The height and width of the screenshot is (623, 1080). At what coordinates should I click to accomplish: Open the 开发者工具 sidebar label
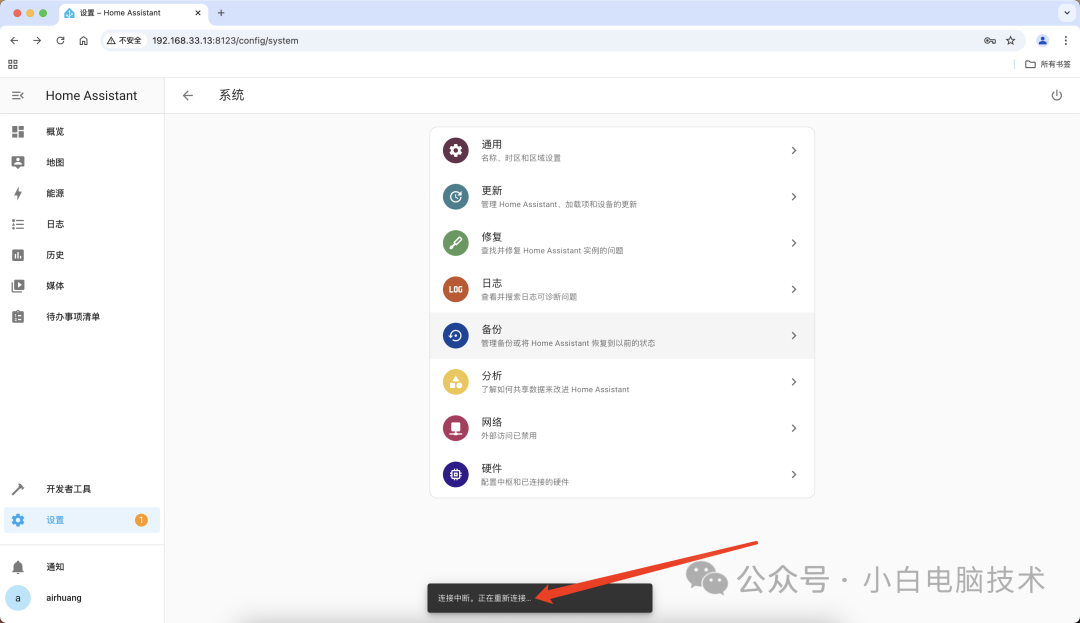tap(68, 489)
